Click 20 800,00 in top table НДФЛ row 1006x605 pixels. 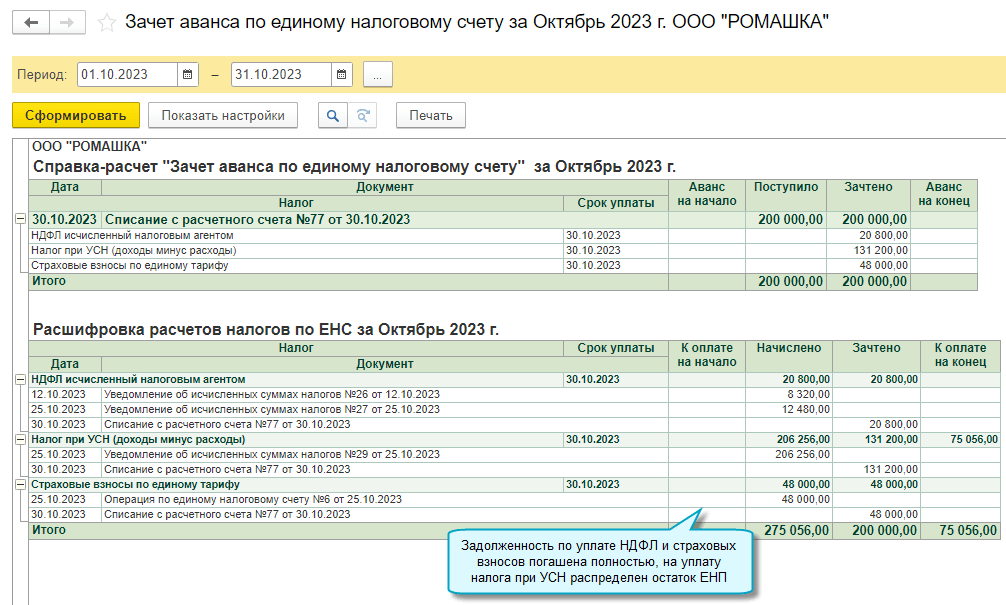point(883,235)
